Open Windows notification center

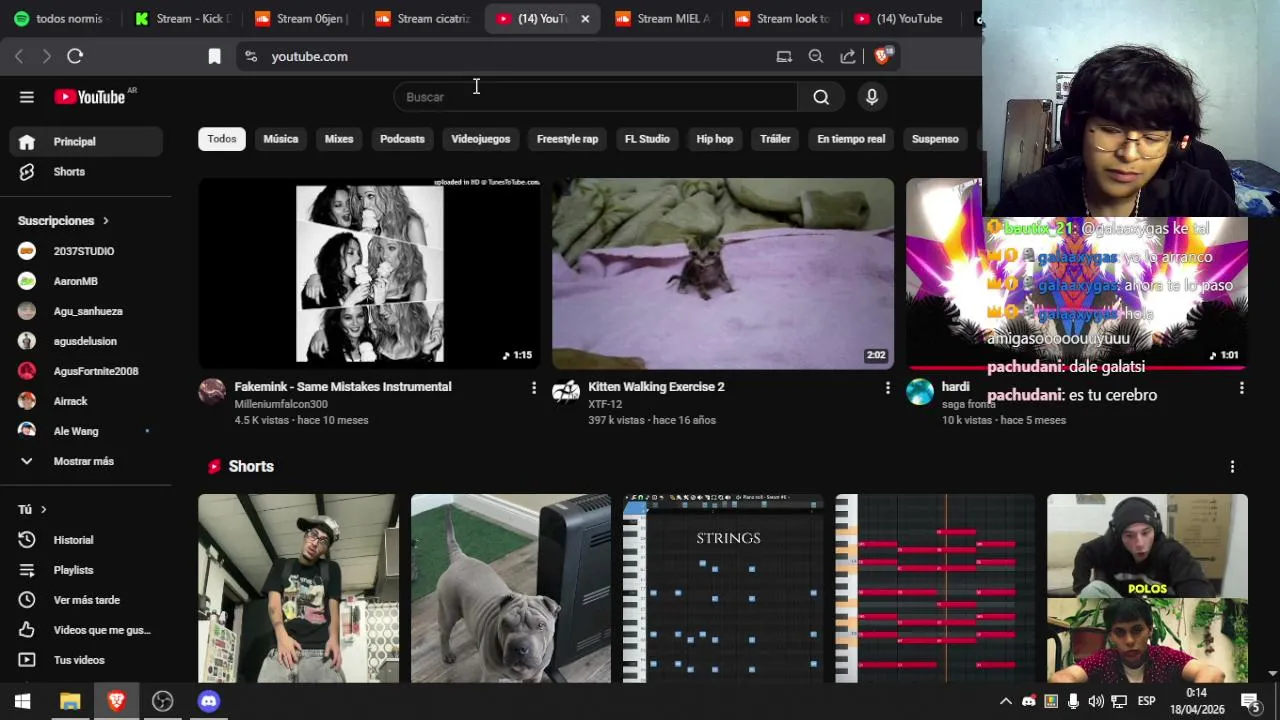tap(1250, 701)
